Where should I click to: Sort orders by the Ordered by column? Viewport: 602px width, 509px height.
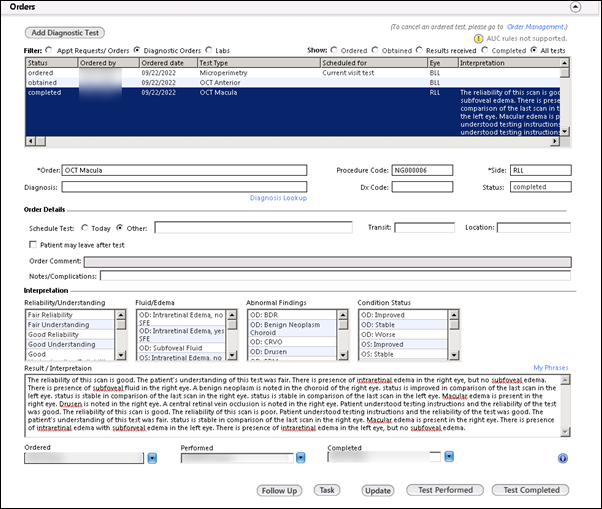click(x=109, y=63)
